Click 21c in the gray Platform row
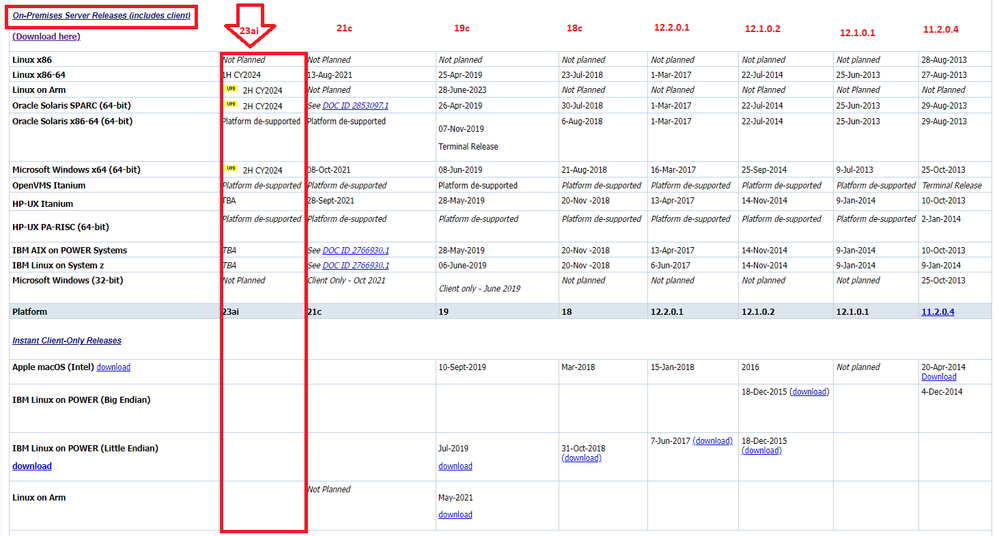 click(x=315, y=312)
